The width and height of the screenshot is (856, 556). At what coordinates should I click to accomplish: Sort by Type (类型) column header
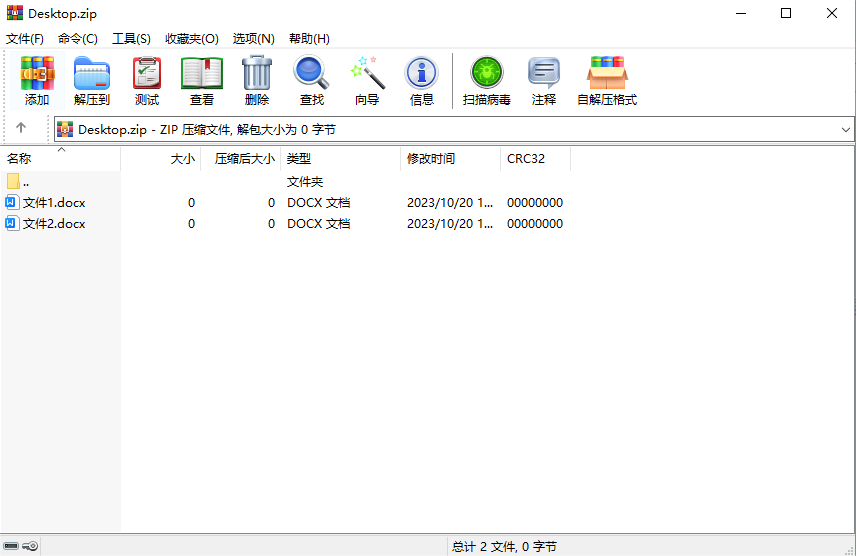point(341,159)
